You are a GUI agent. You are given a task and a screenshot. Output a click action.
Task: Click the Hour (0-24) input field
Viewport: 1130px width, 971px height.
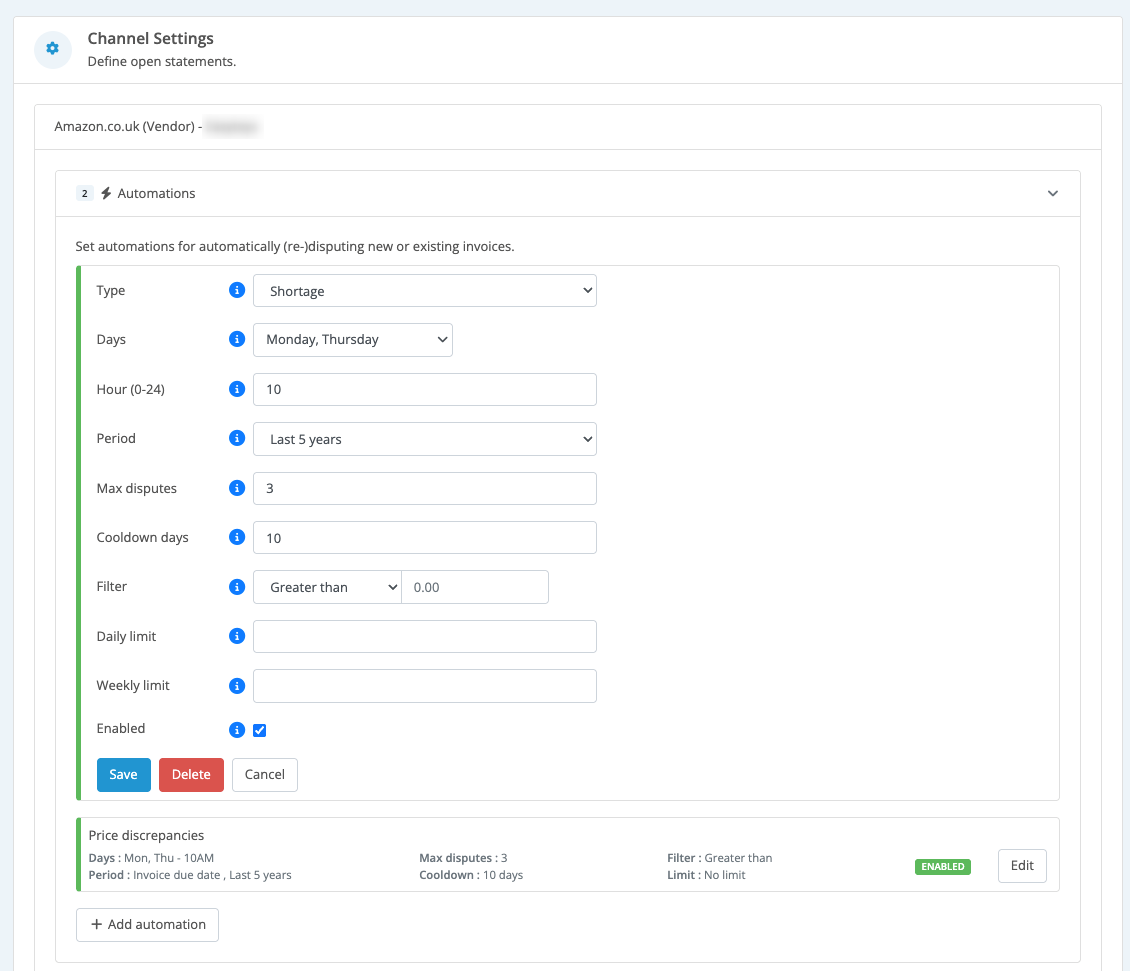coord(424,389)
